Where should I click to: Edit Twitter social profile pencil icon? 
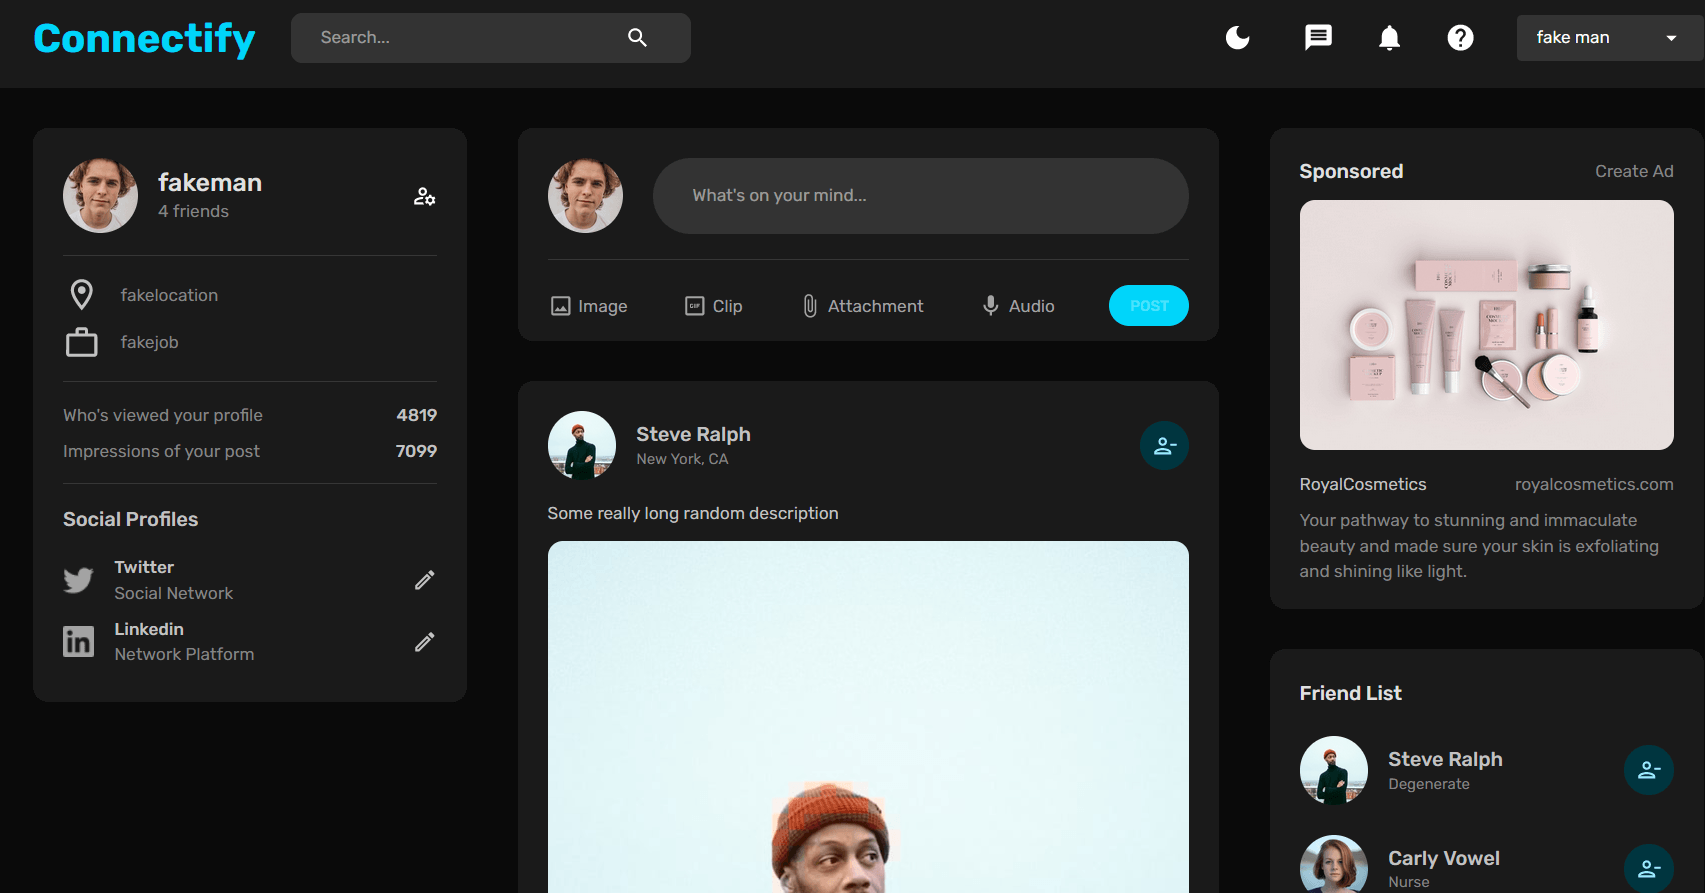point(424,580)
